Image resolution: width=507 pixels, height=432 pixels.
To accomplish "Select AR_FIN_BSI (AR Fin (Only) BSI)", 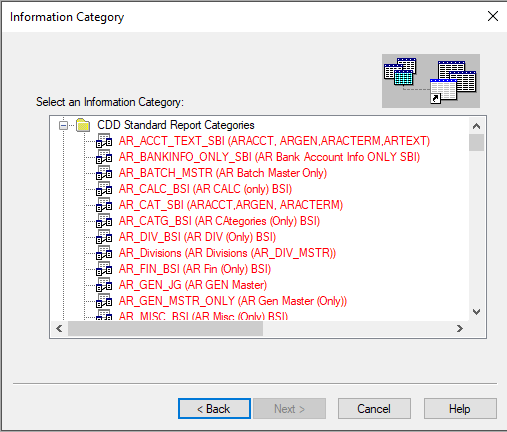I will coord(195,269).
